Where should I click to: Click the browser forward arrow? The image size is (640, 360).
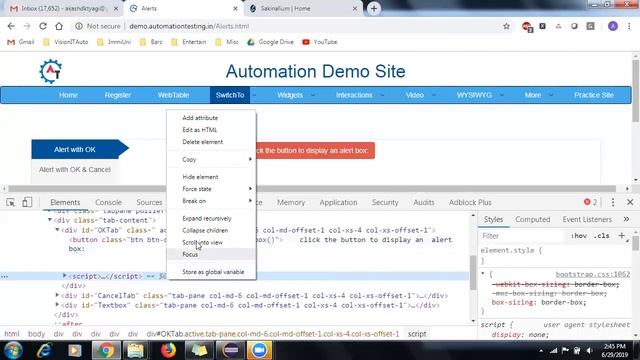(x=27, y=26)
